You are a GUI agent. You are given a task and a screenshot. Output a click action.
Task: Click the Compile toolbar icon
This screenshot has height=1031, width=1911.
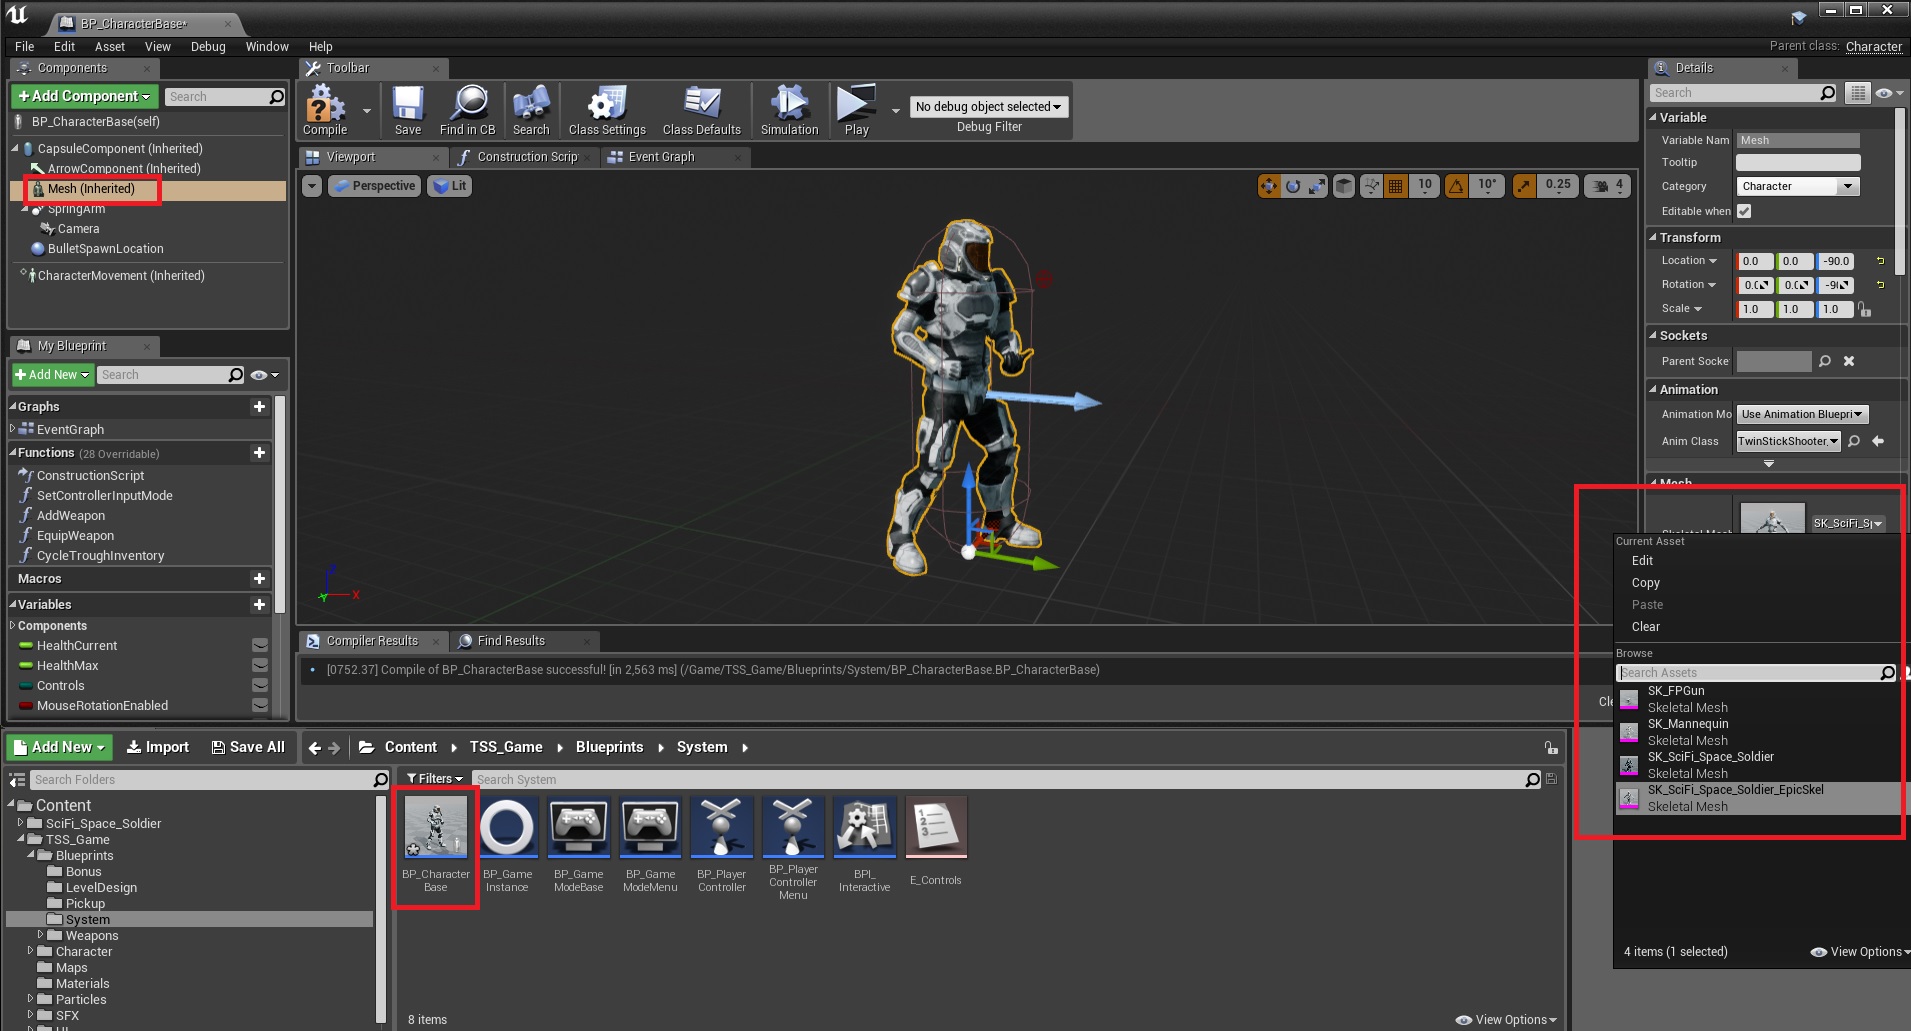(325, 108)
